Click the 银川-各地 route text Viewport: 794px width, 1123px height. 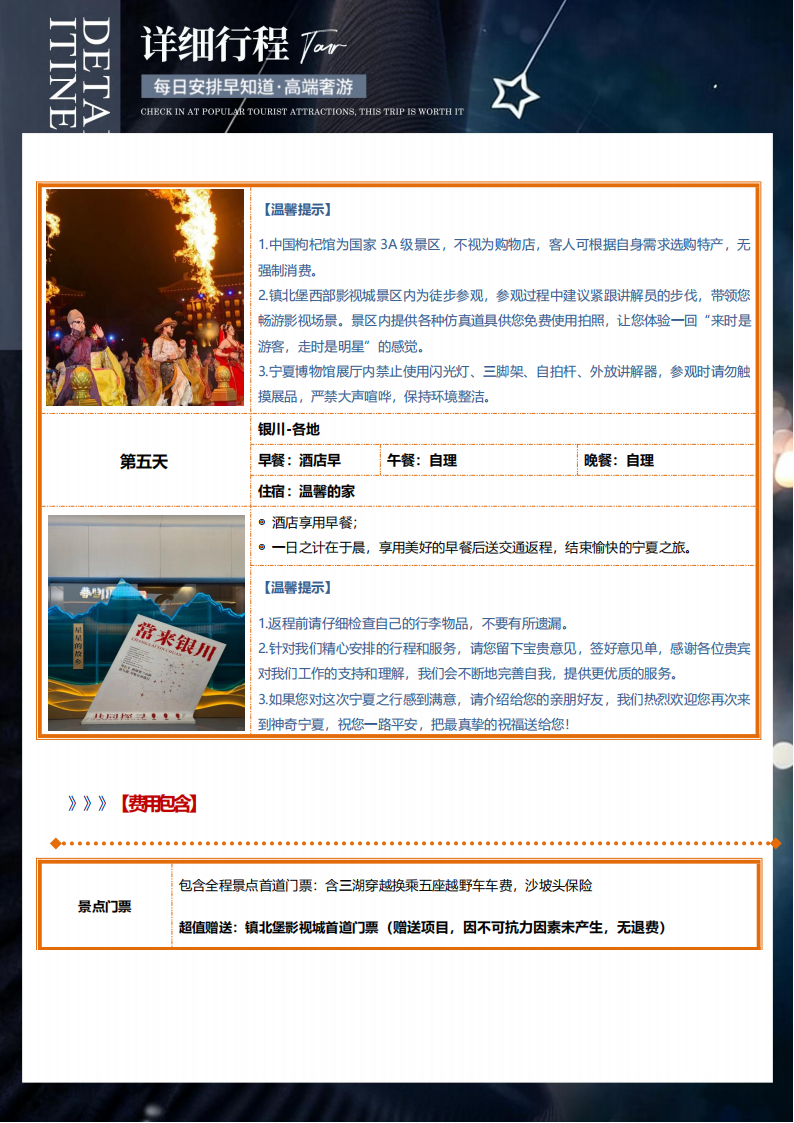[289, 429]
